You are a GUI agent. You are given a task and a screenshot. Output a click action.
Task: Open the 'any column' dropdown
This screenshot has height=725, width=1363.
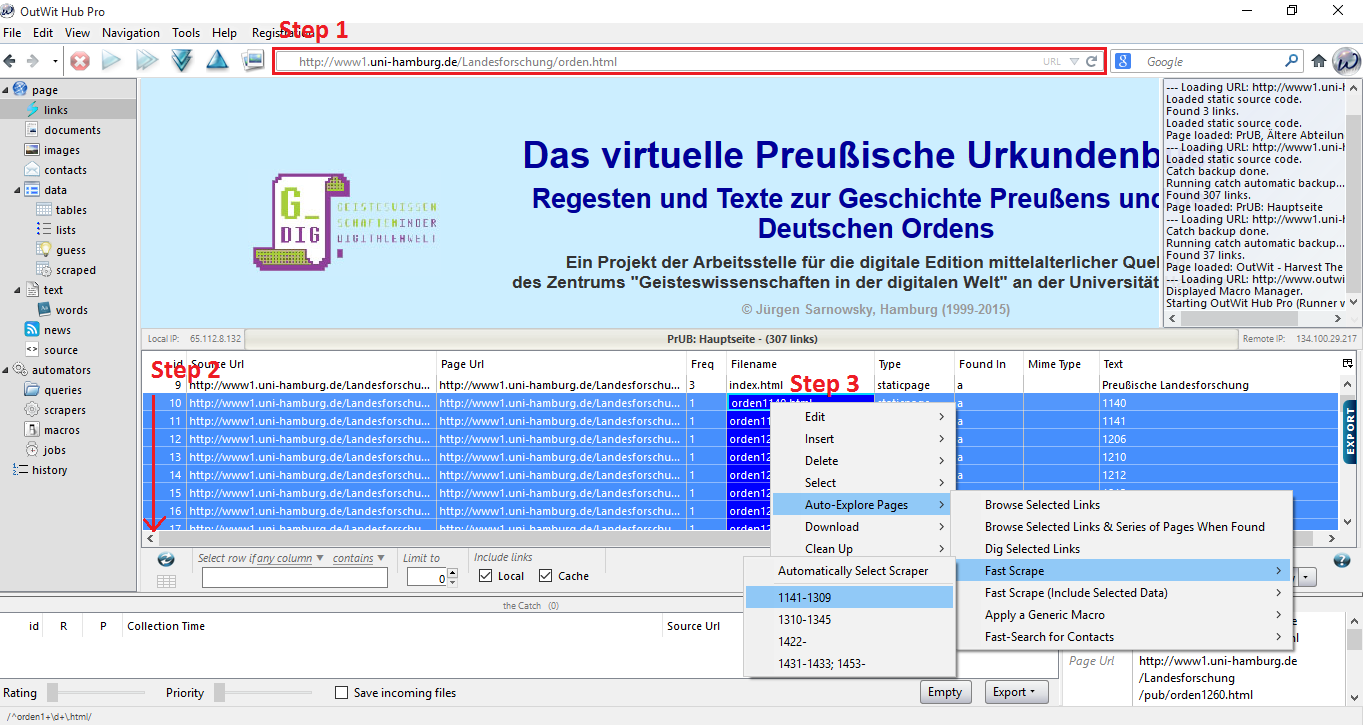click(x=291, y=559)
